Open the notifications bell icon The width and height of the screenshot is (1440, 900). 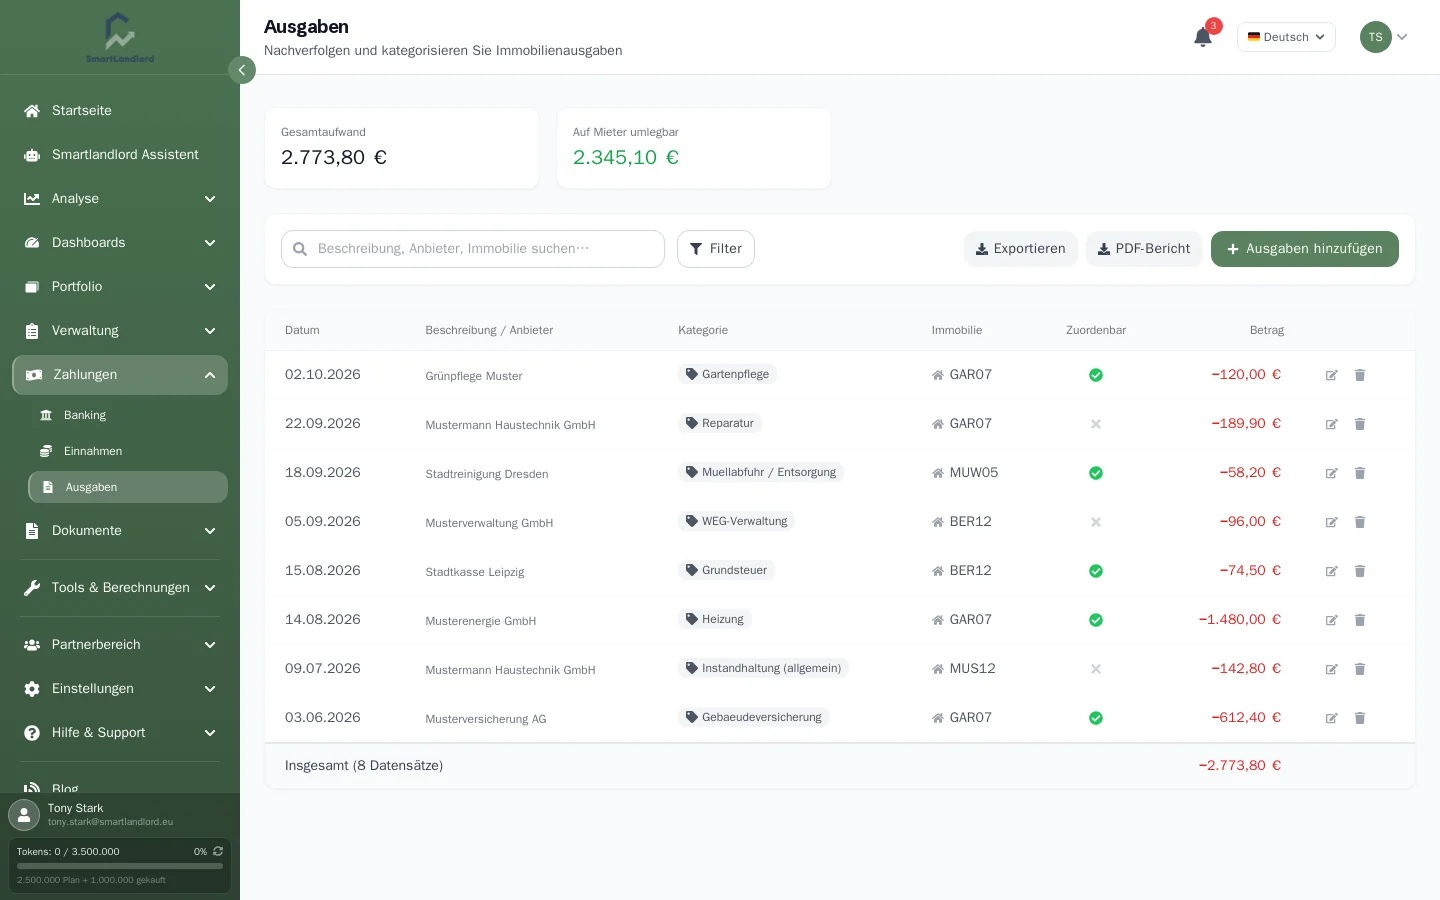[x=1203, y=37]
